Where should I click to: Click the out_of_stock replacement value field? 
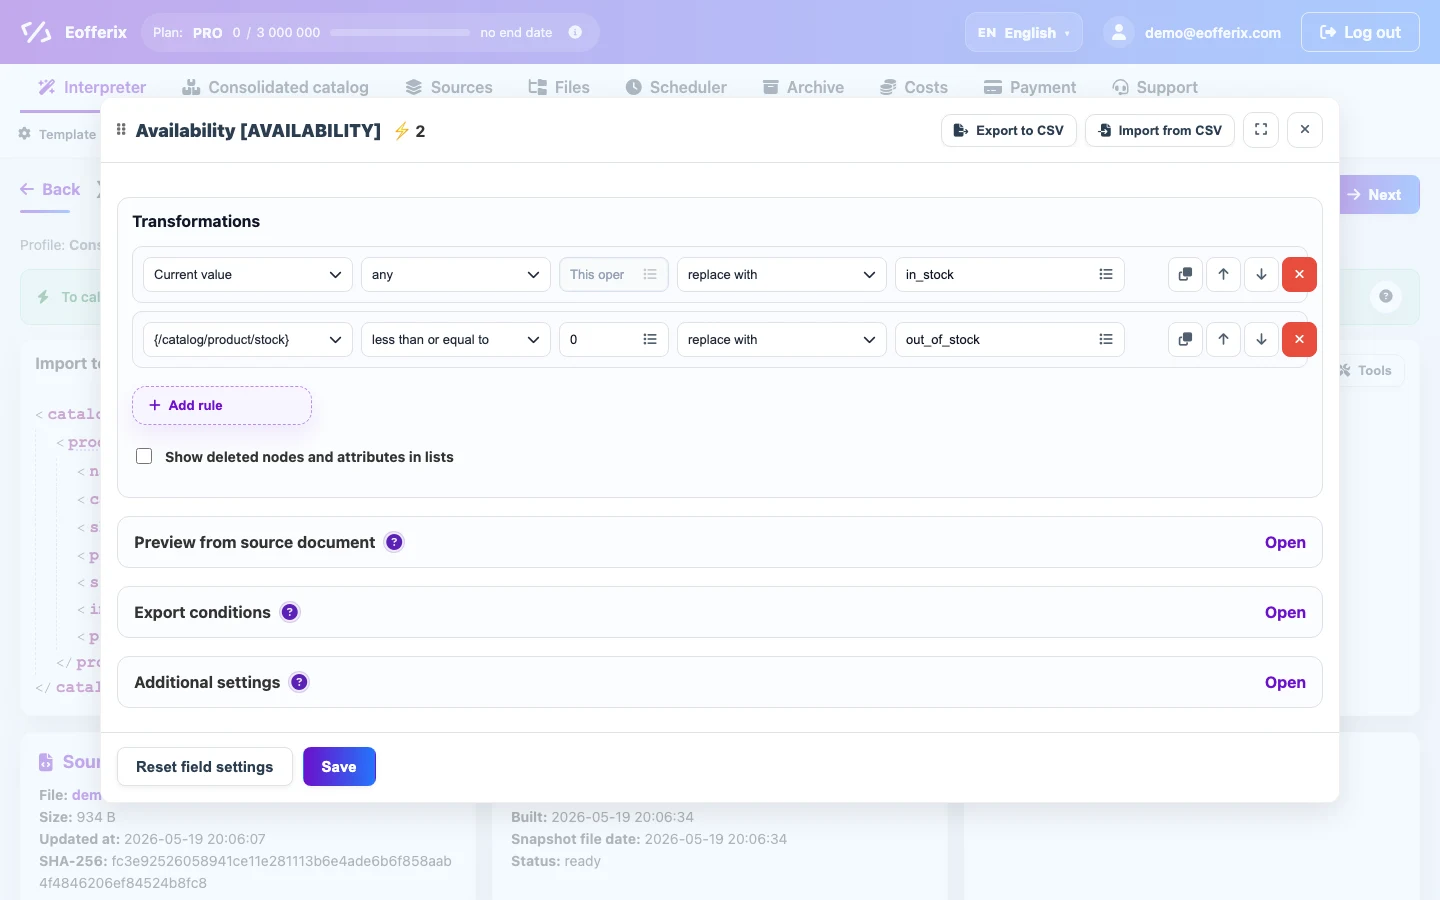[1010, 339]
